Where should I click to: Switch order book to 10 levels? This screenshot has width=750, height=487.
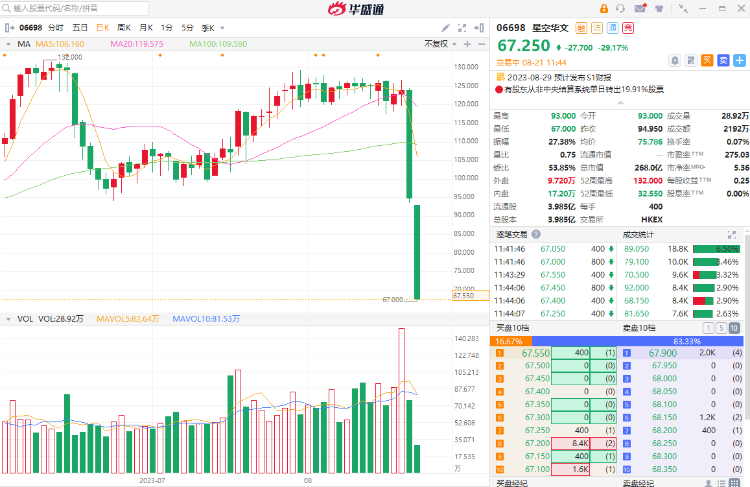click(735, 327)
